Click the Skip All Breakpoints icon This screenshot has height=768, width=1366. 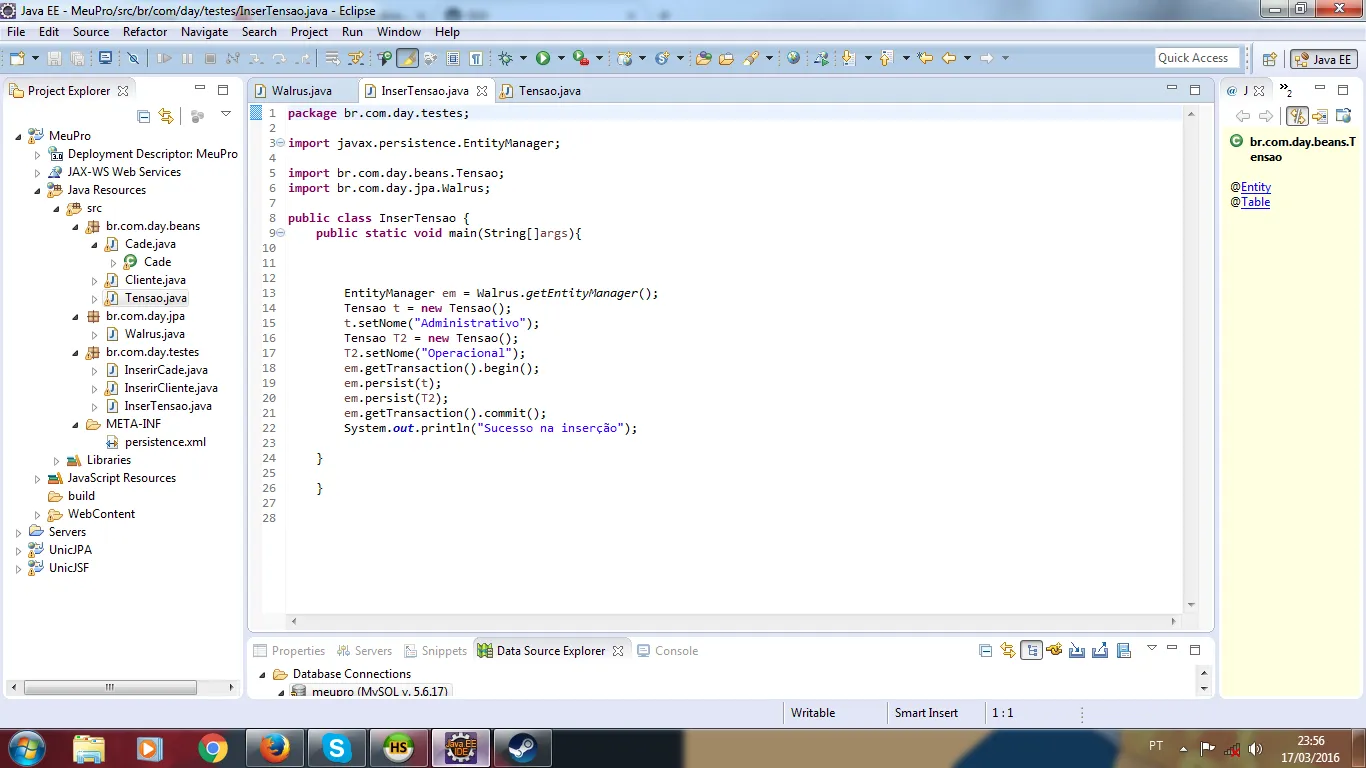click(133, 58)
